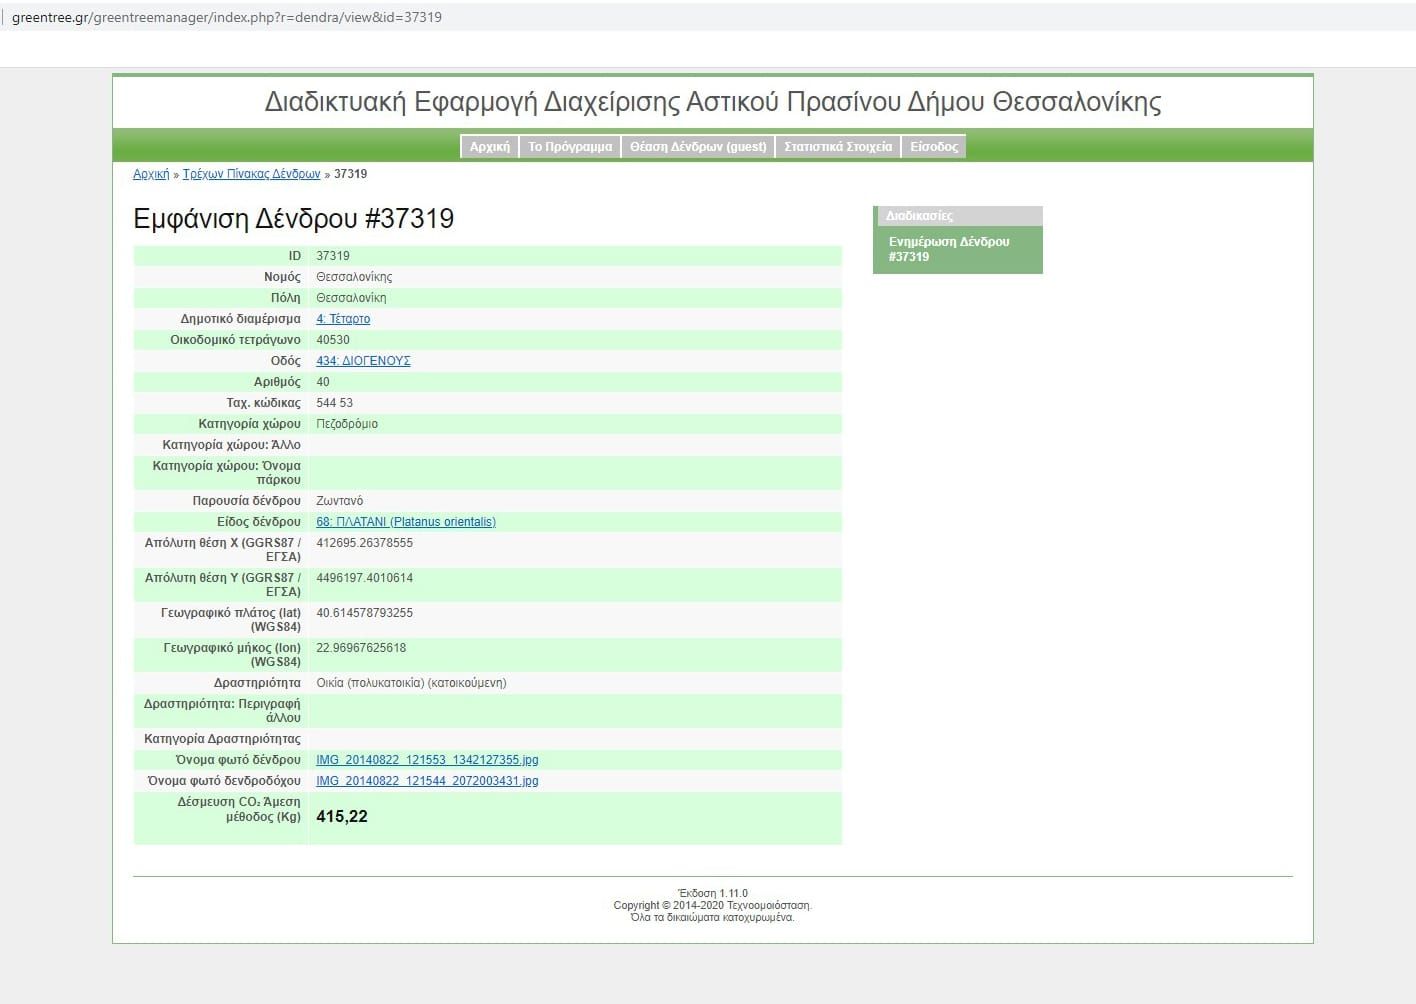Image resolution: width=1416 pixels, height=1004 pixels.
Task: Click the 37319 breadcrumb text
Action: coord(350,174)
